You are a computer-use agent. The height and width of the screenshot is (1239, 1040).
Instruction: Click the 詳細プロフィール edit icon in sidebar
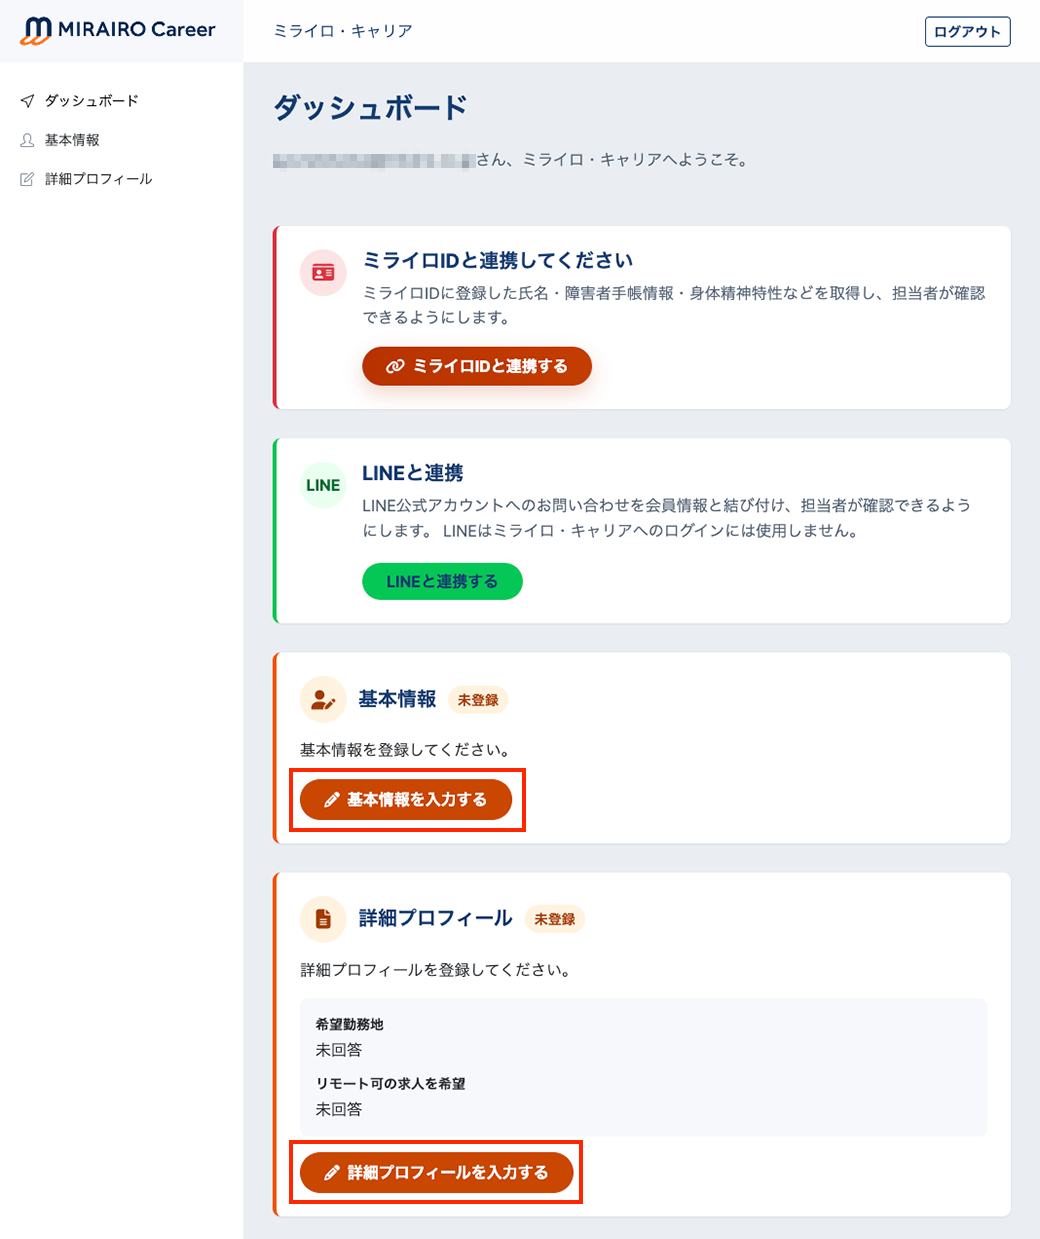pos(27,179)
